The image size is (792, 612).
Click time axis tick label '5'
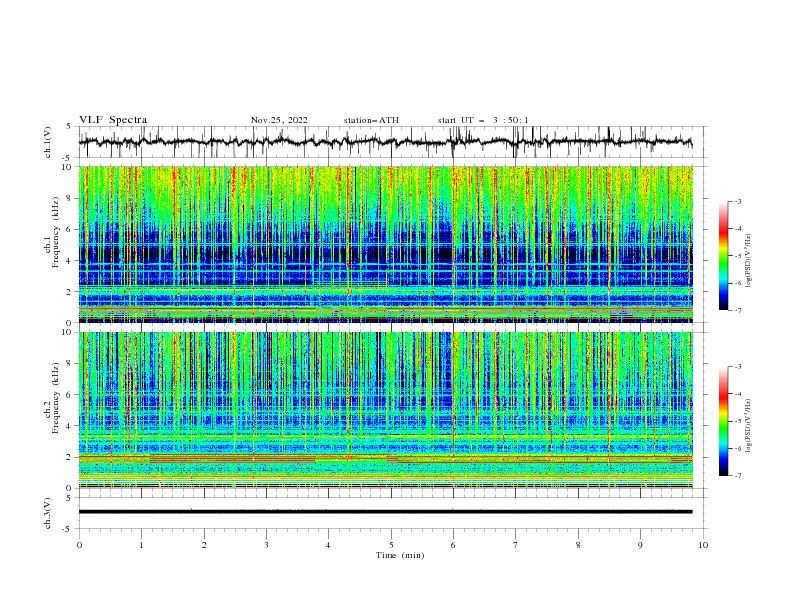pyautogui.click(x=391, y=545)
